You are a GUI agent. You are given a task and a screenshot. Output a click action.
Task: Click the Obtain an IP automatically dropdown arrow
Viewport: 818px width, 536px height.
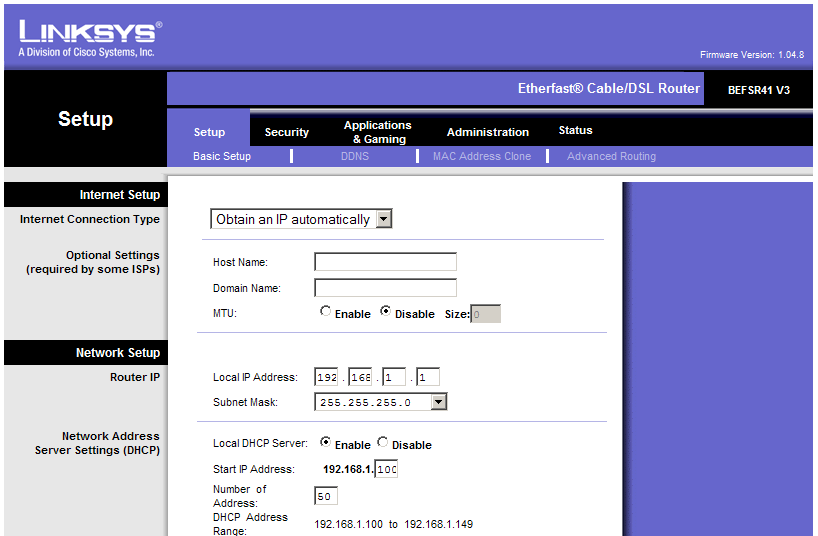click(x=384, y=219)
